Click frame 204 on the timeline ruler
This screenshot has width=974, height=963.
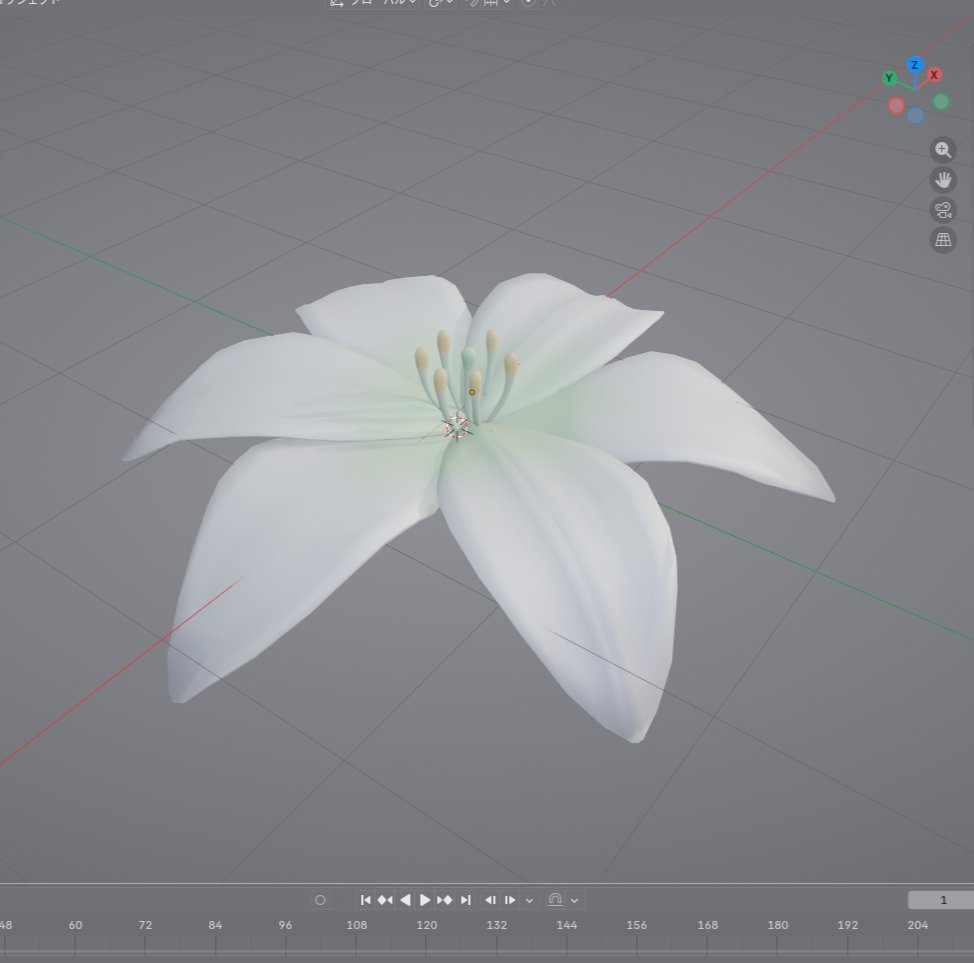(918, 925)
